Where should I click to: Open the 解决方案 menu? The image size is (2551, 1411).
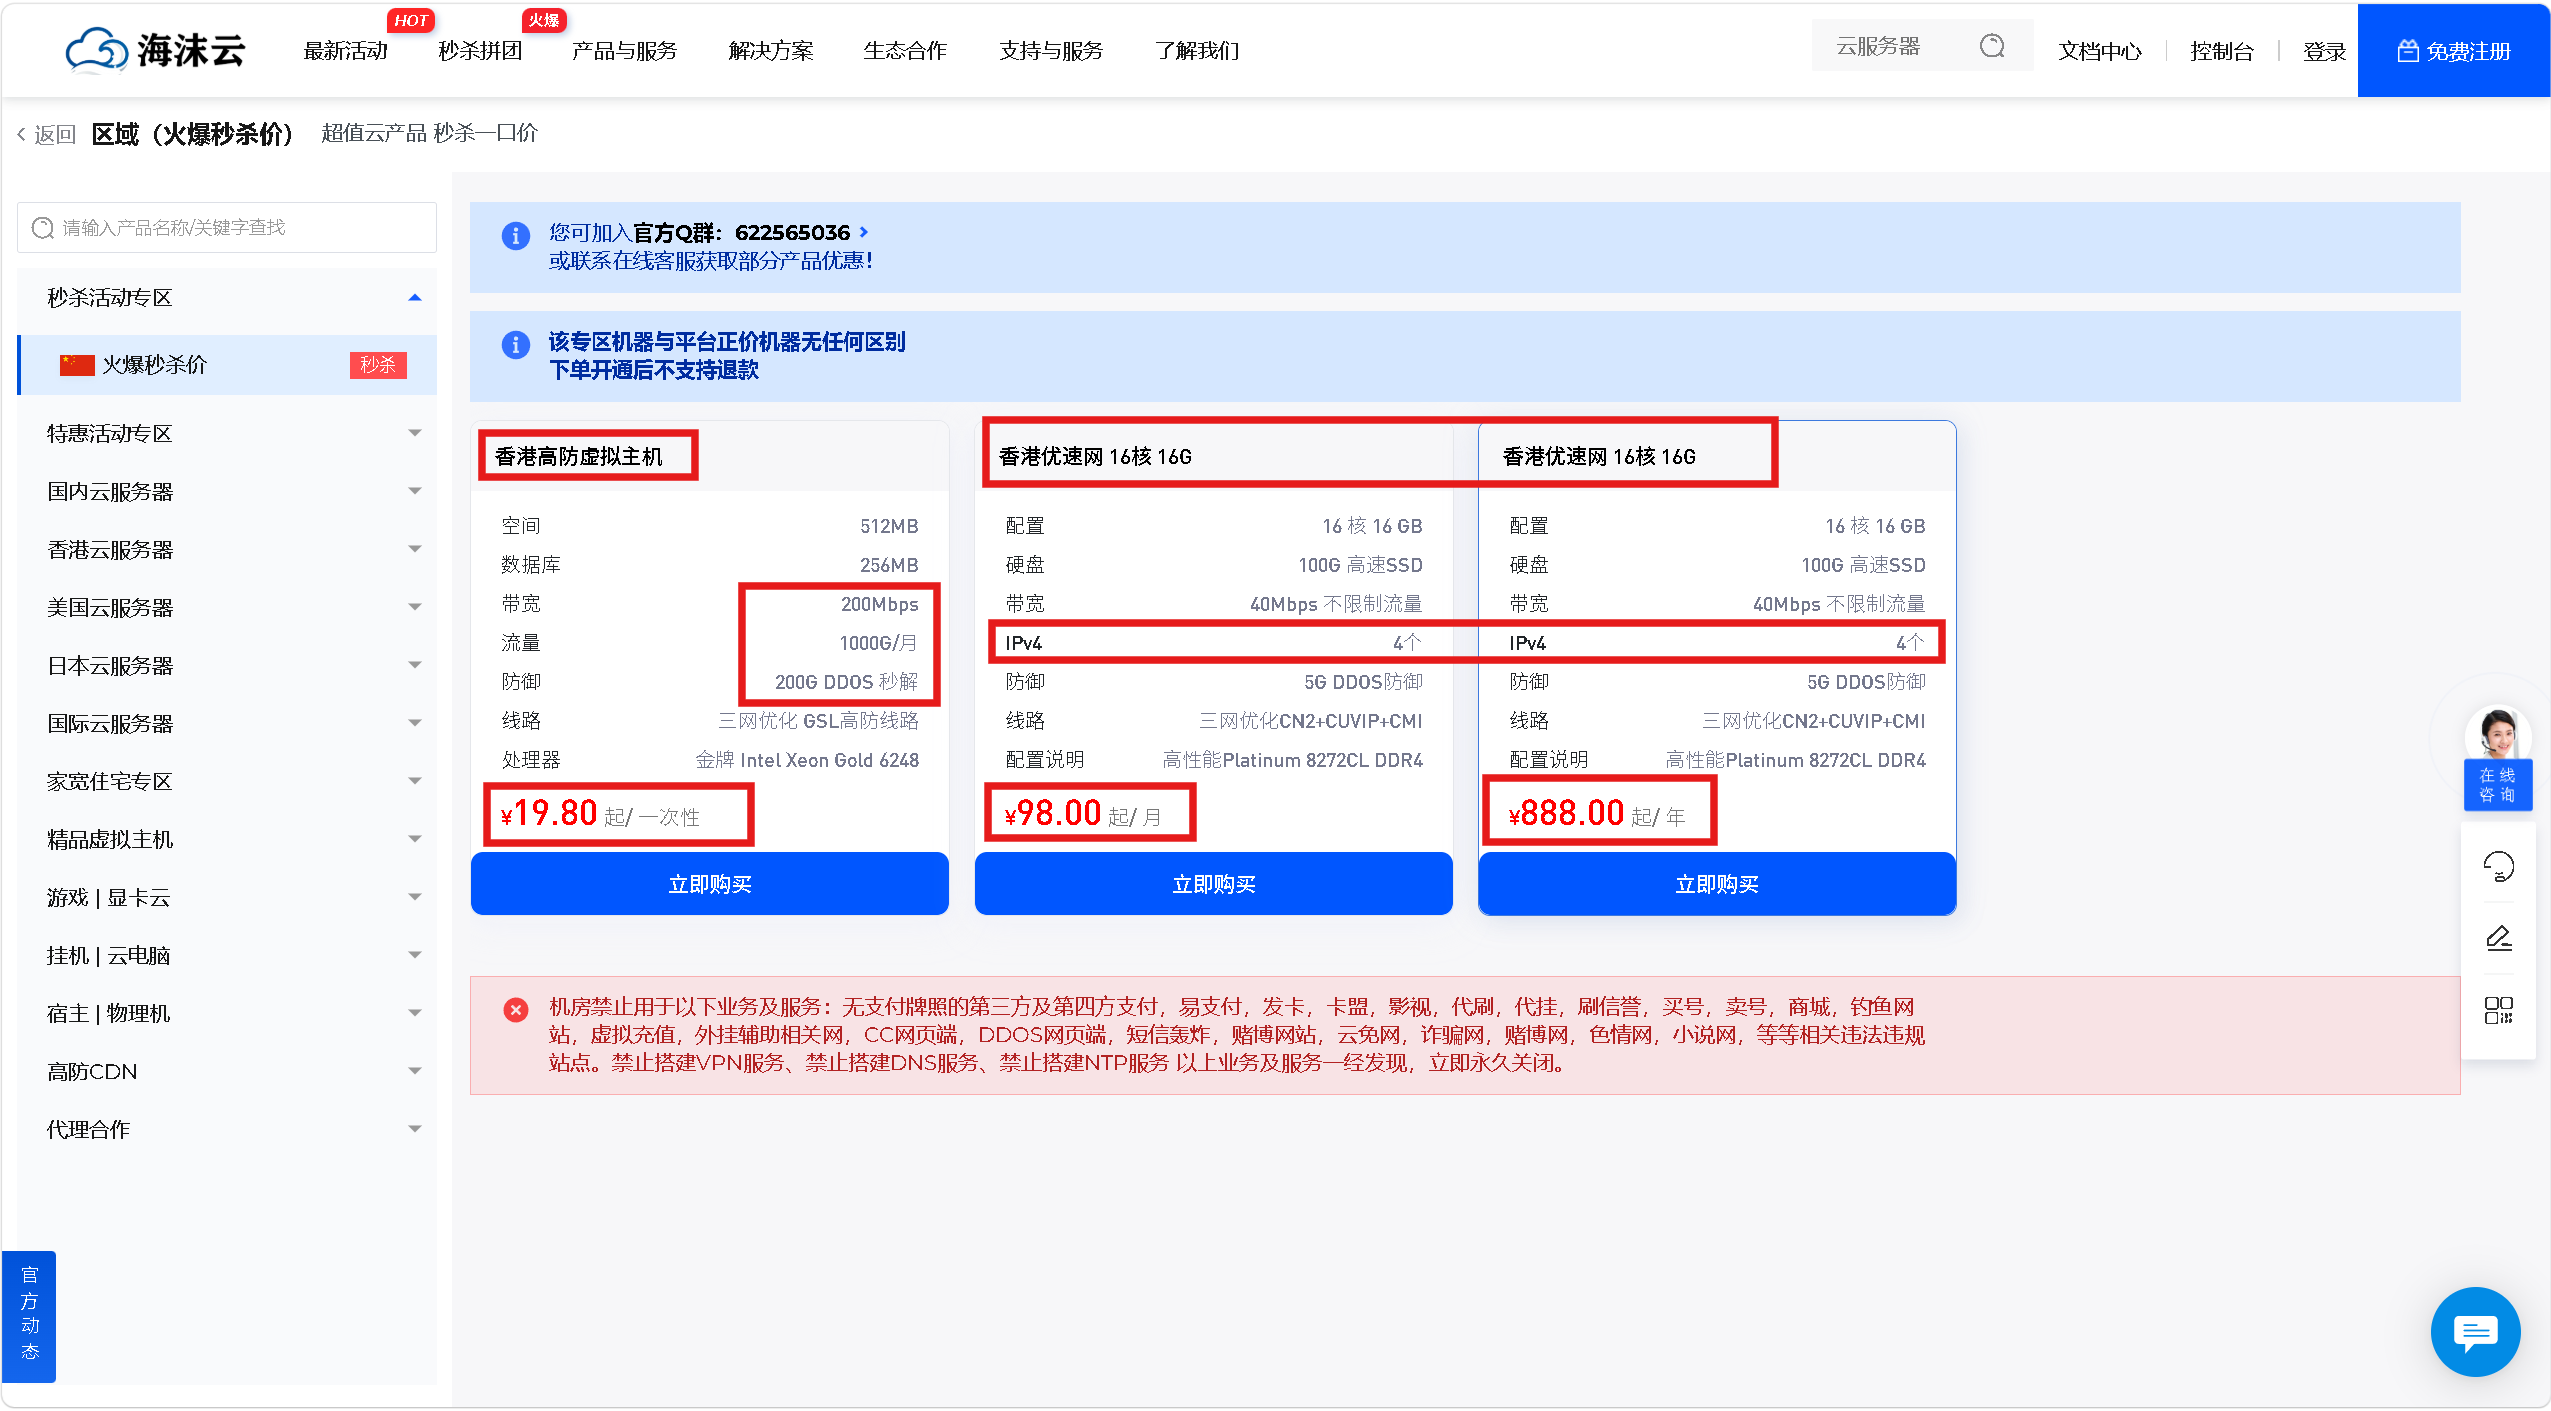click(x=771, y=51)
